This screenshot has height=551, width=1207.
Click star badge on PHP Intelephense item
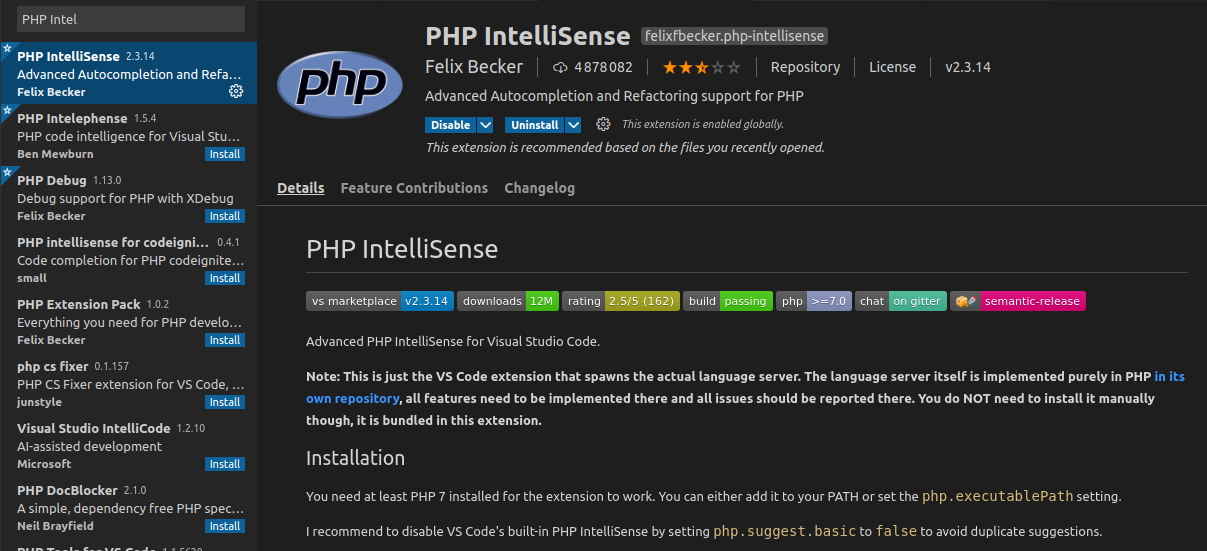tap(6, 110)
